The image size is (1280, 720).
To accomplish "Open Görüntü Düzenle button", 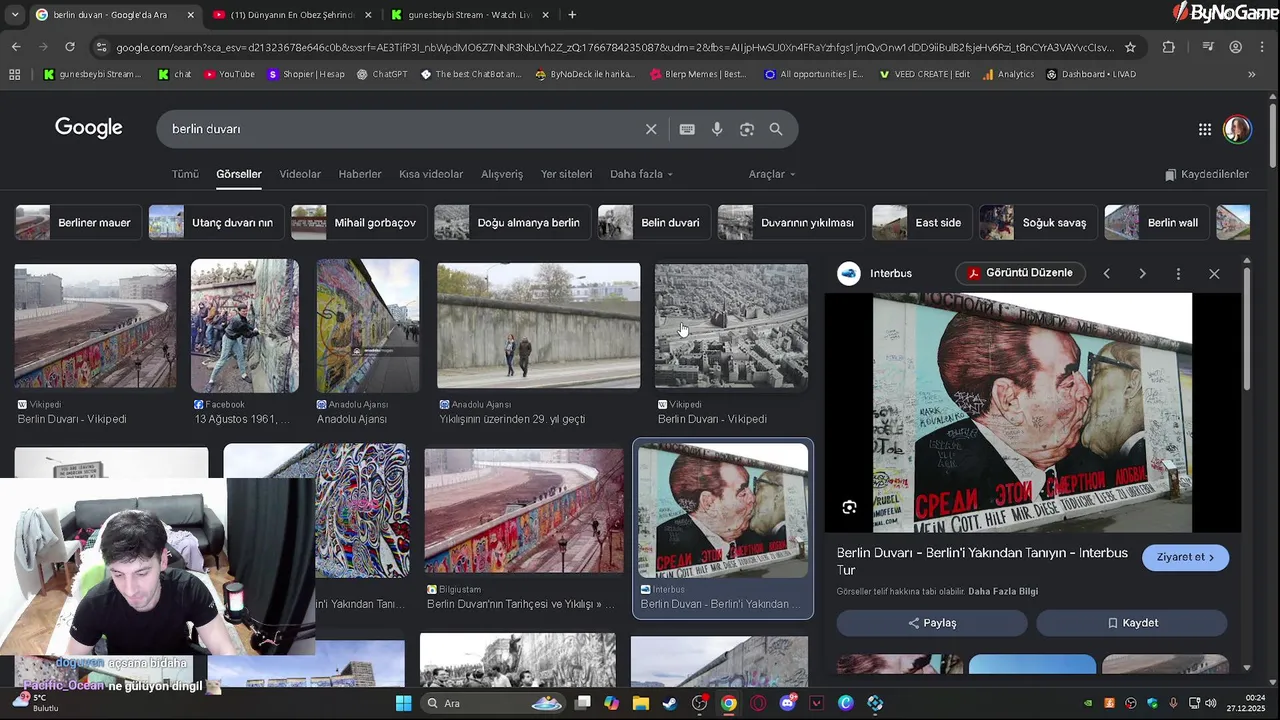I will click(x=1020, y=273).
